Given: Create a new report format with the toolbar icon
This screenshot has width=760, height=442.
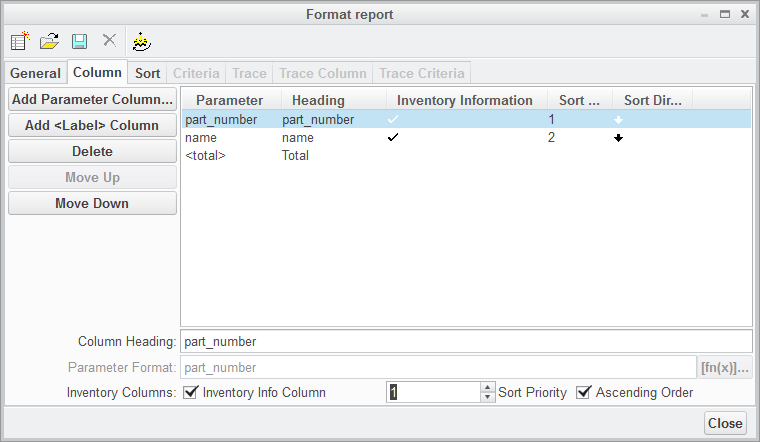Looking at the screenshot, I should (x=20, y=41).
